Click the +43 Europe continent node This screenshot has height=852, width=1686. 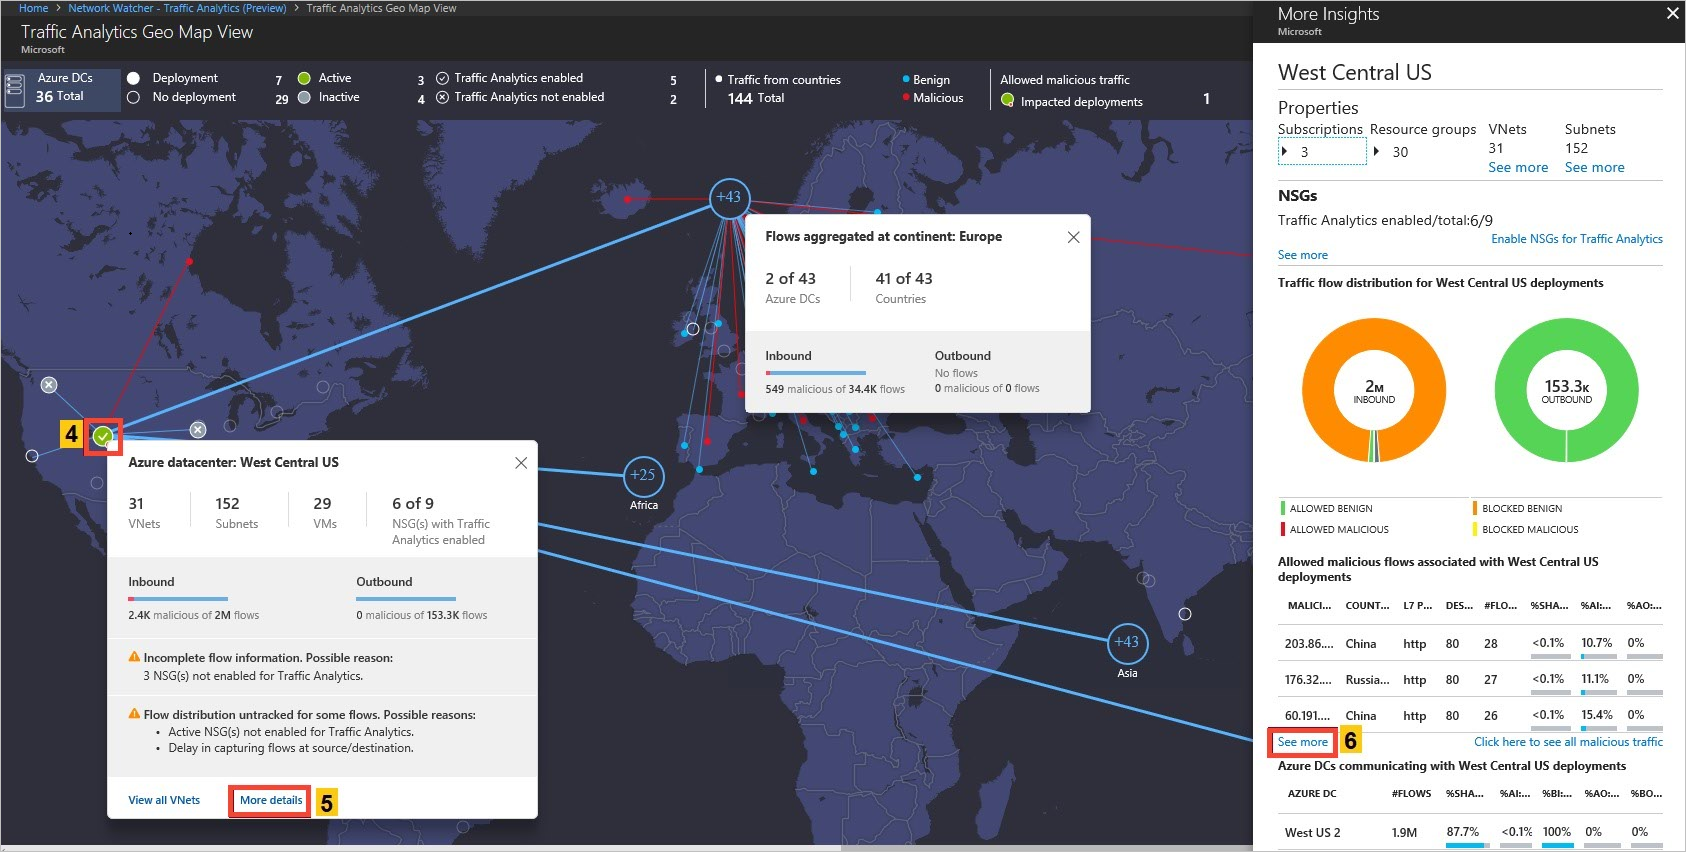(x=729, y=197)
